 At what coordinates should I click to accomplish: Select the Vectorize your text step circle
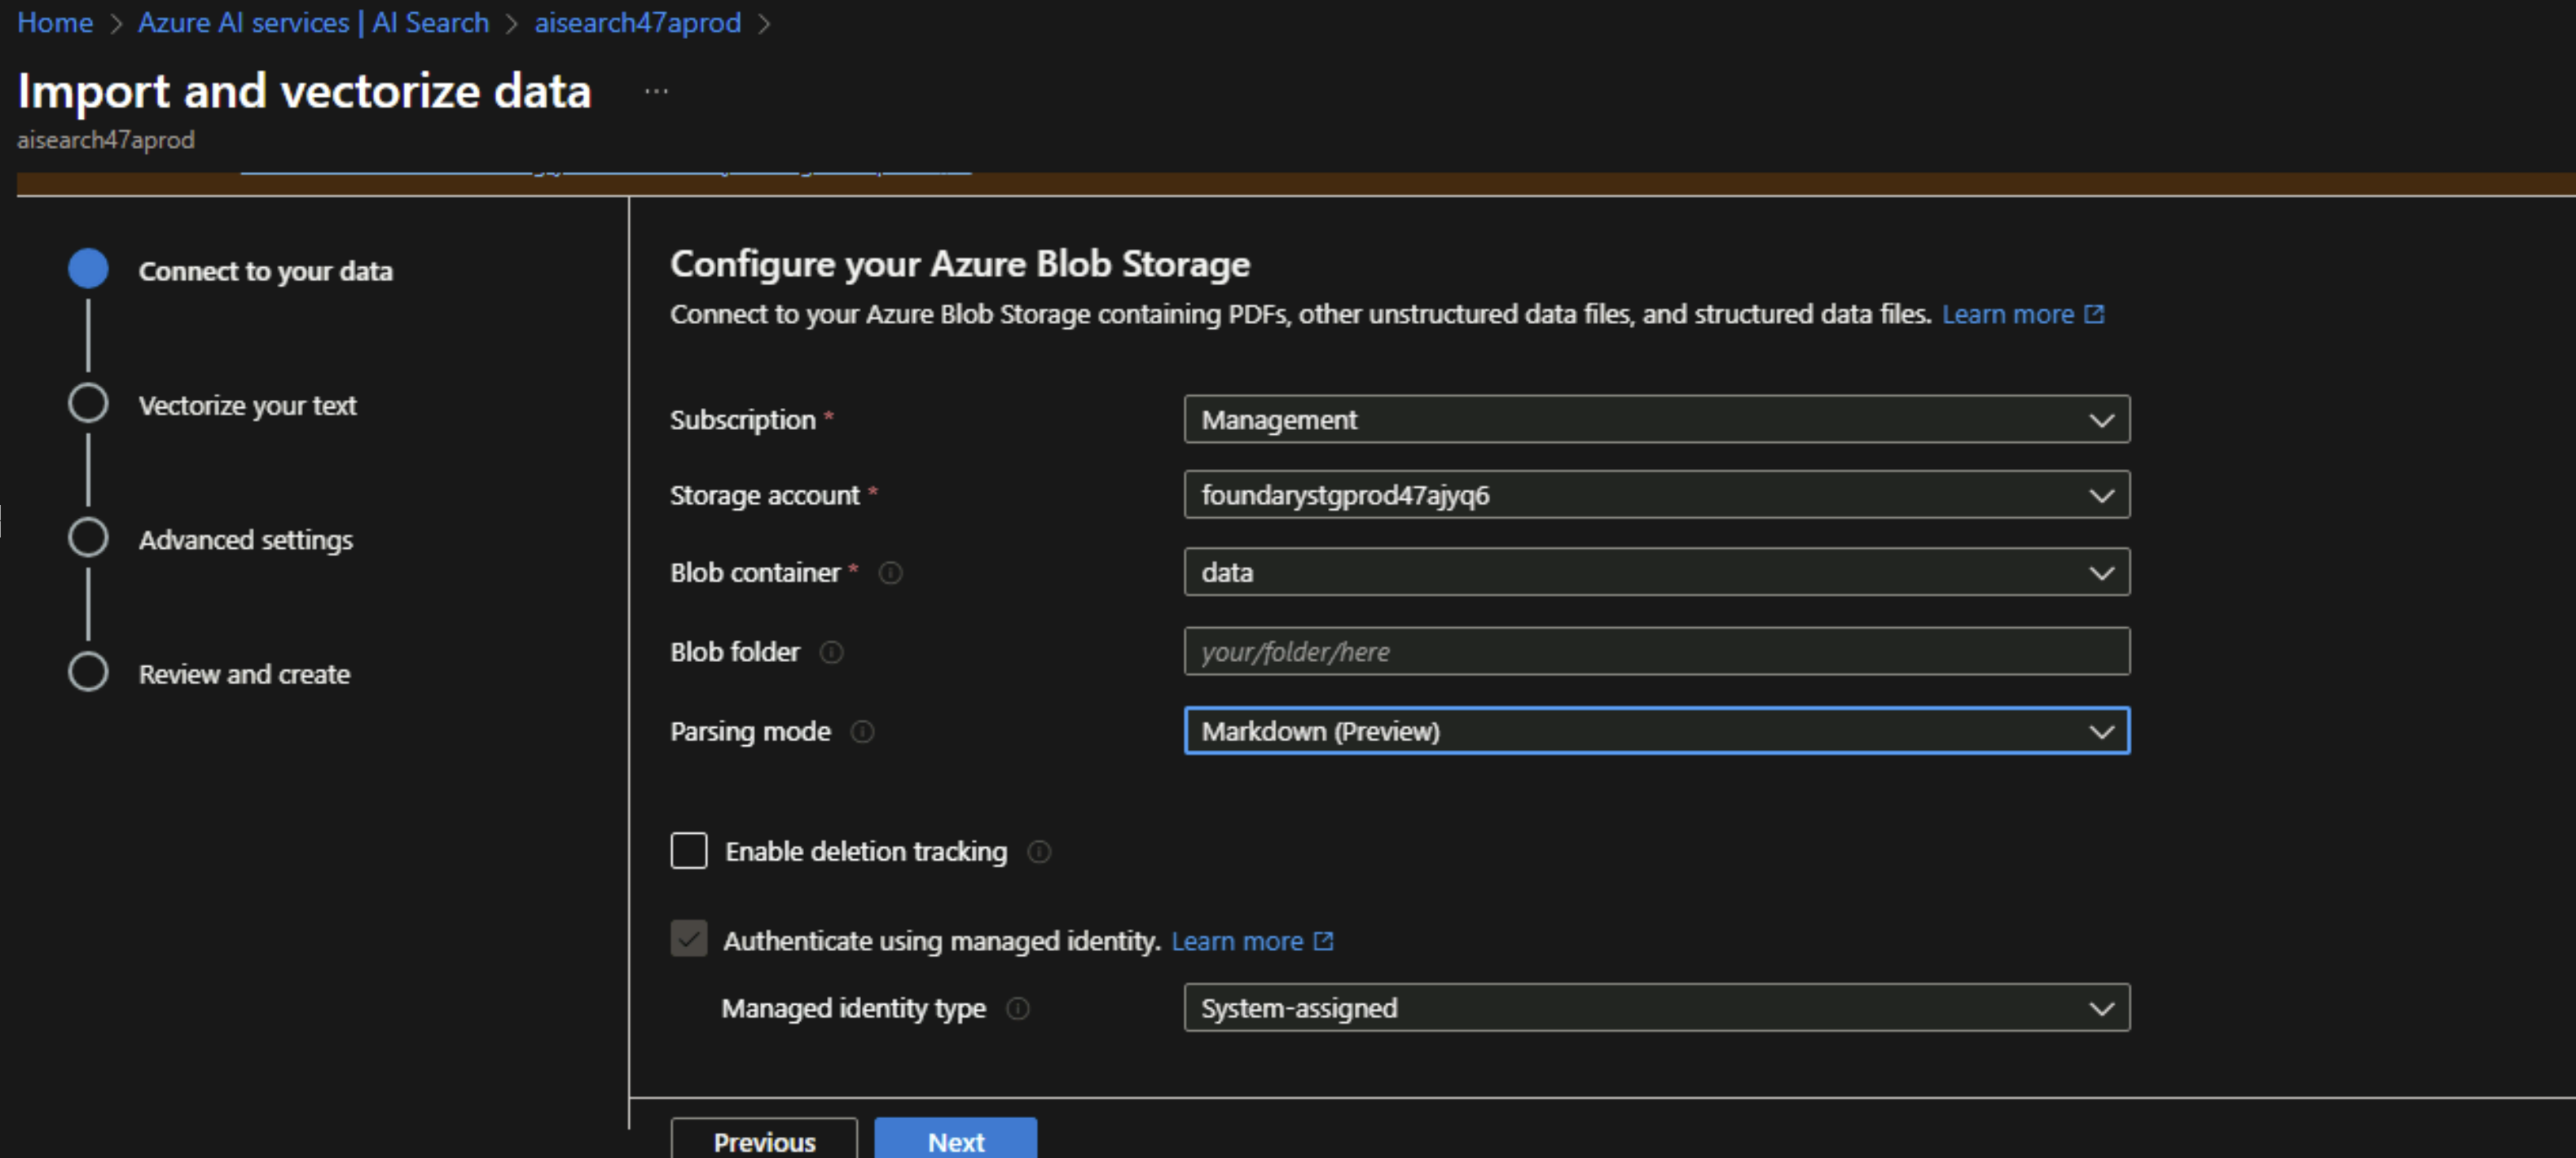[88, 403]
